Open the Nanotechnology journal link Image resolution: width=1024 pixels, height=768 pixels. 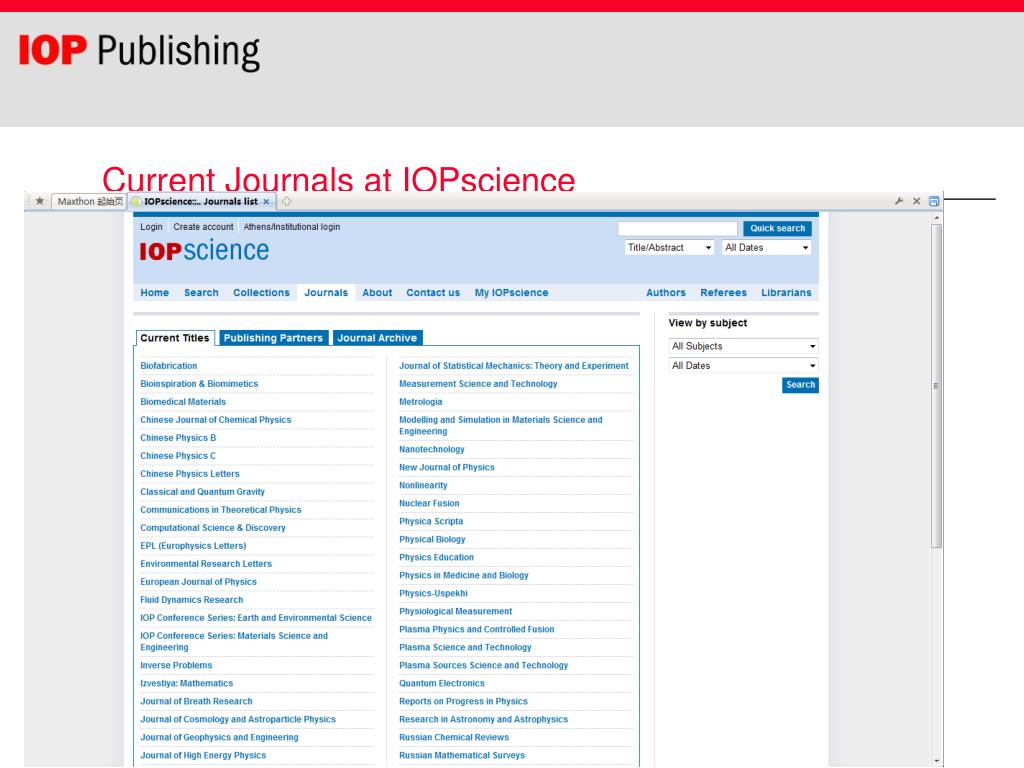(432, 449)
